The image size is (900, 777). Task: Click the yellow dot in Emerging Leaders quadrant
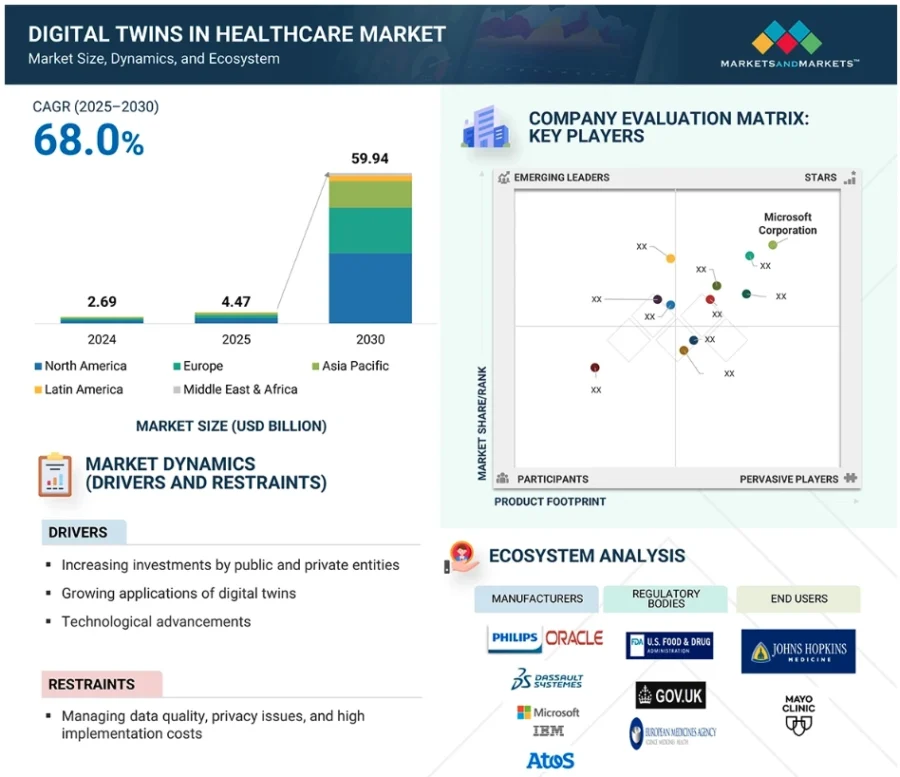[670, 259]
